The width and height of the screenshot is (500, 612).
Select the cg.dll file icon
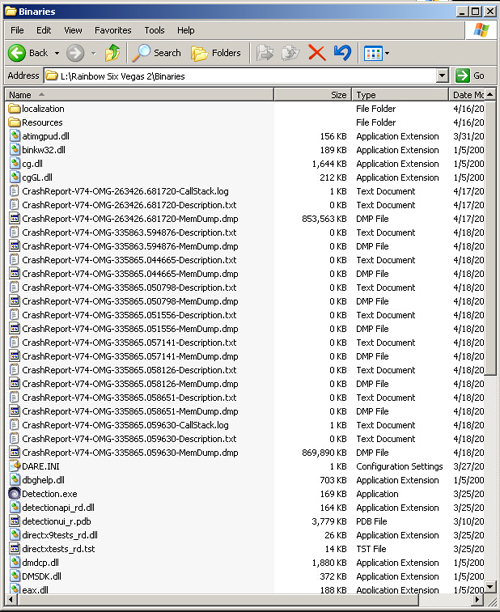[x=14, y=164]
